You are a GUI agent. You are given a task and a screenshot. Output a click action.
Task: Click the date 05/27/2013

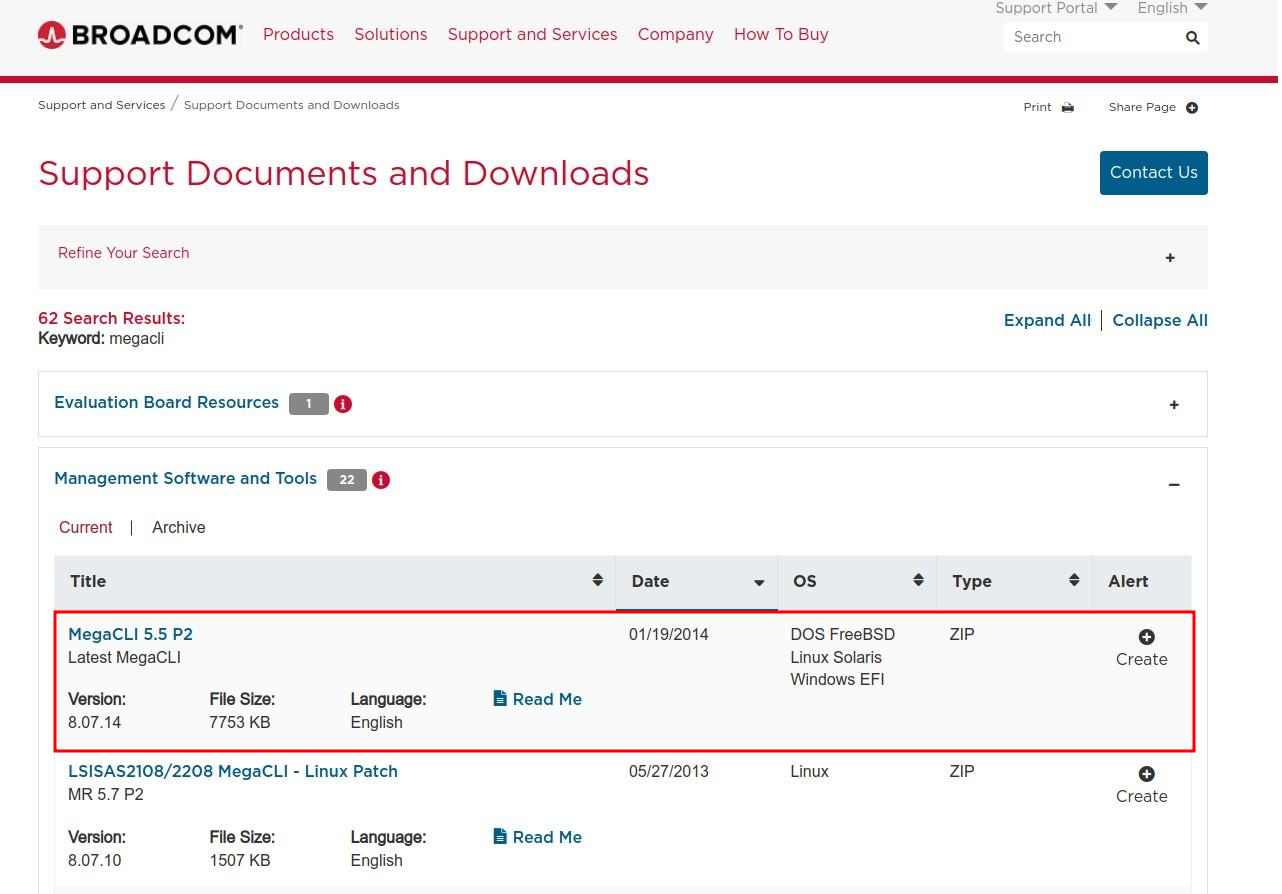(668, 771)
